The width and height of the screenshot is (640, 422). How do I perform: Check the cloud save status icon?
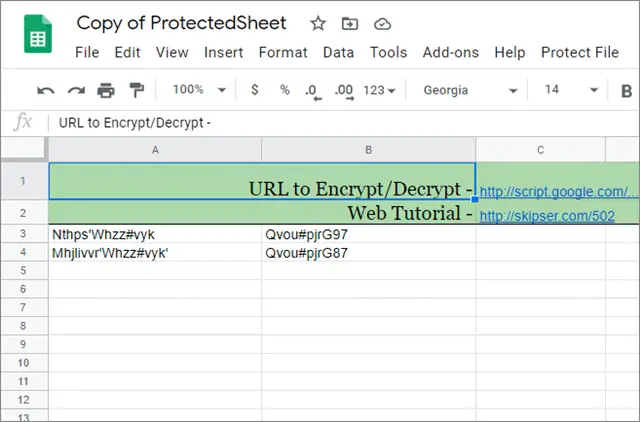[x=382, y=24]
